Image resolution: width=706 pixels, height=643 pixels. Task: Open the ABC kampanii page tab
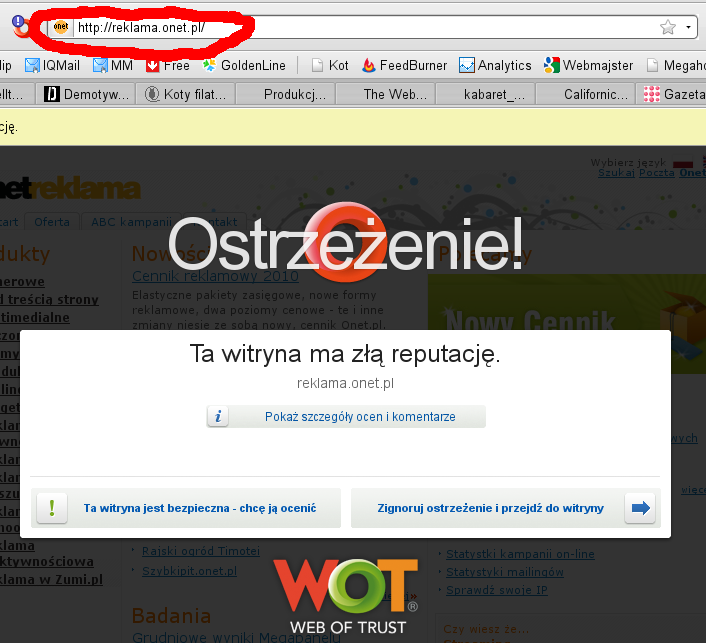point(131,222)
